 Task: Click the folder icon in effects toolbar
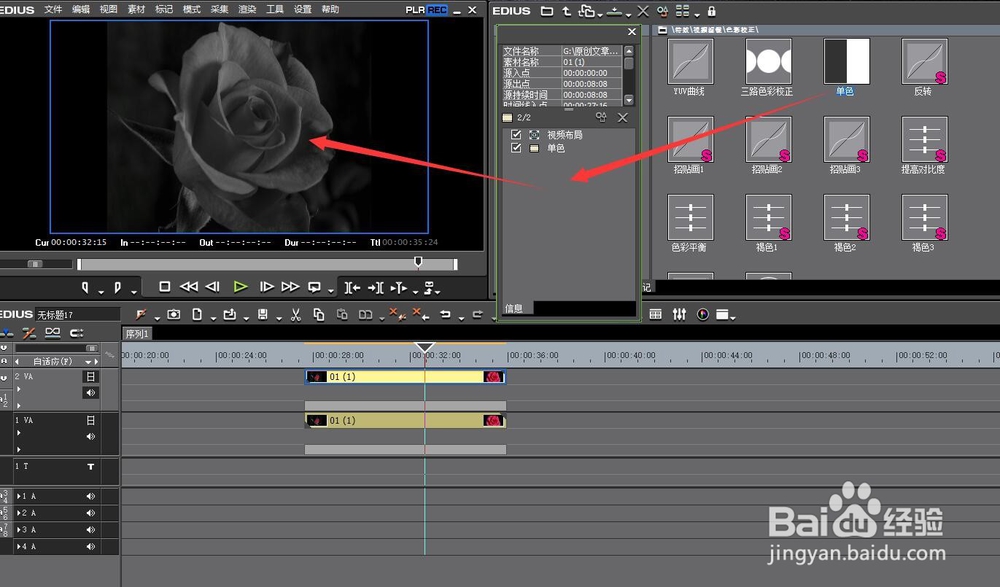click(x=547, y=11)
